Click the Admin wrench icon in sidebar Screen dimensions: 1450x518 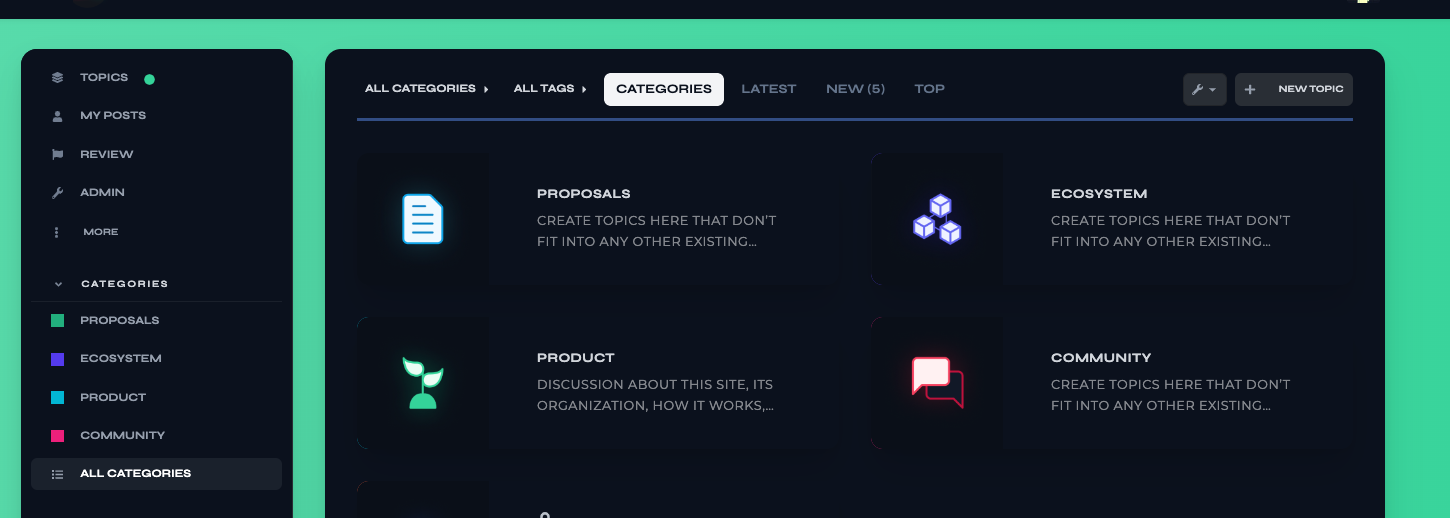[58, 193]
